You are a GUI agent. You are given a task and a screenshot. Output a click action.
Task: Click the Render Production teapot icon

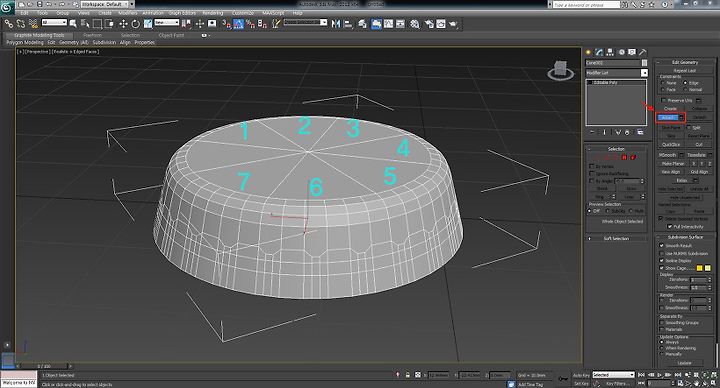pos(454,23)
